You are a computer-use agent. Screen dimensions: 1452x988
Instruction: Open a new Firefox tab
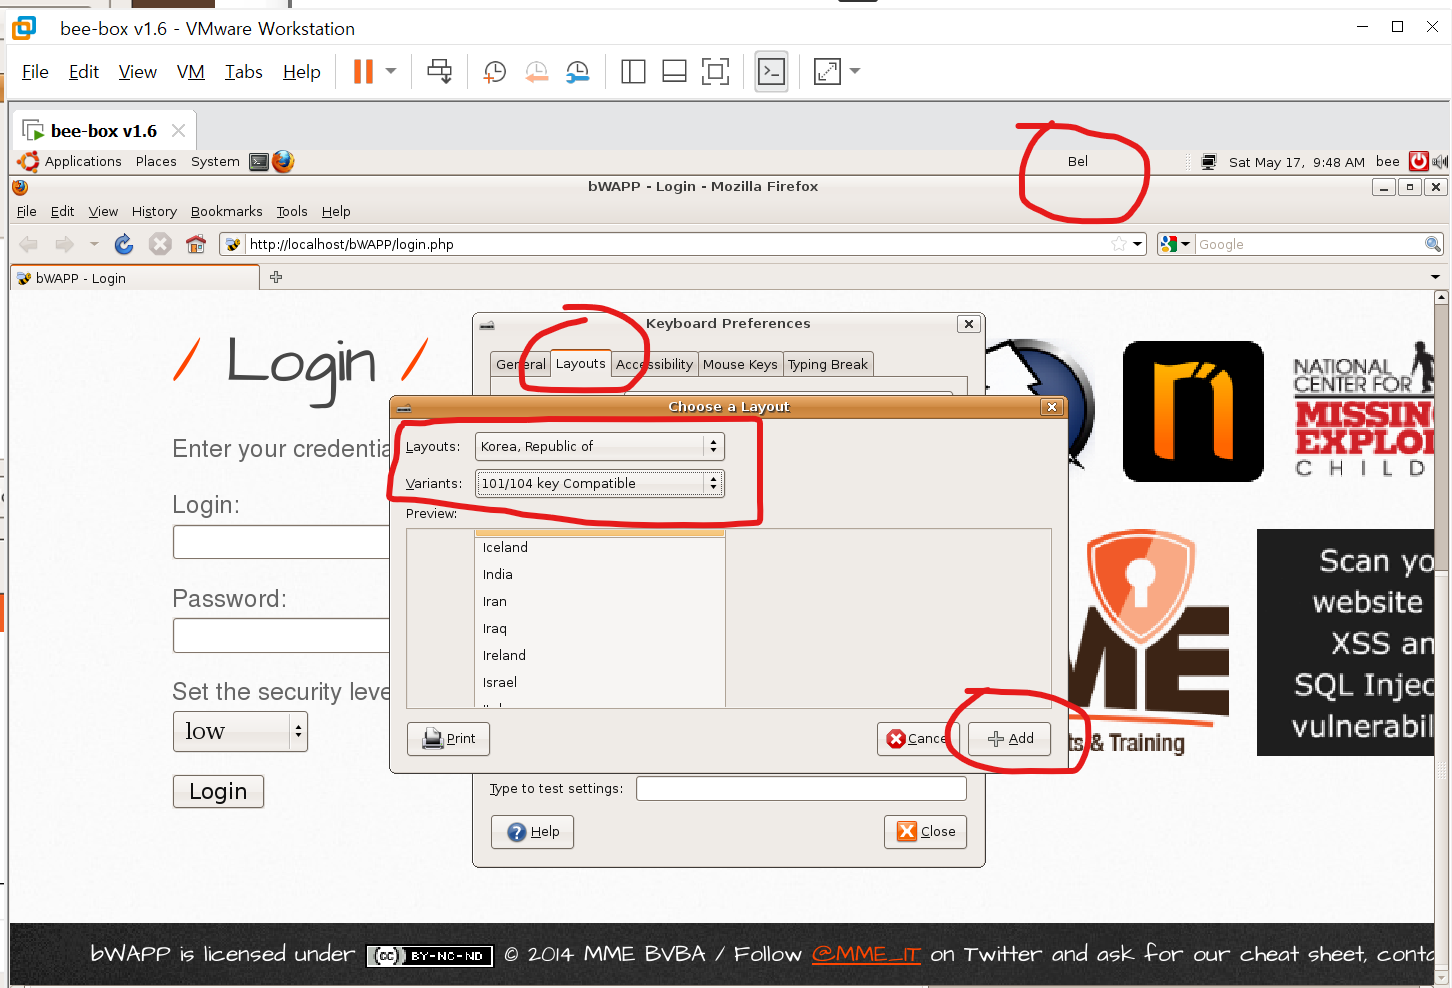tap(276, 277)
